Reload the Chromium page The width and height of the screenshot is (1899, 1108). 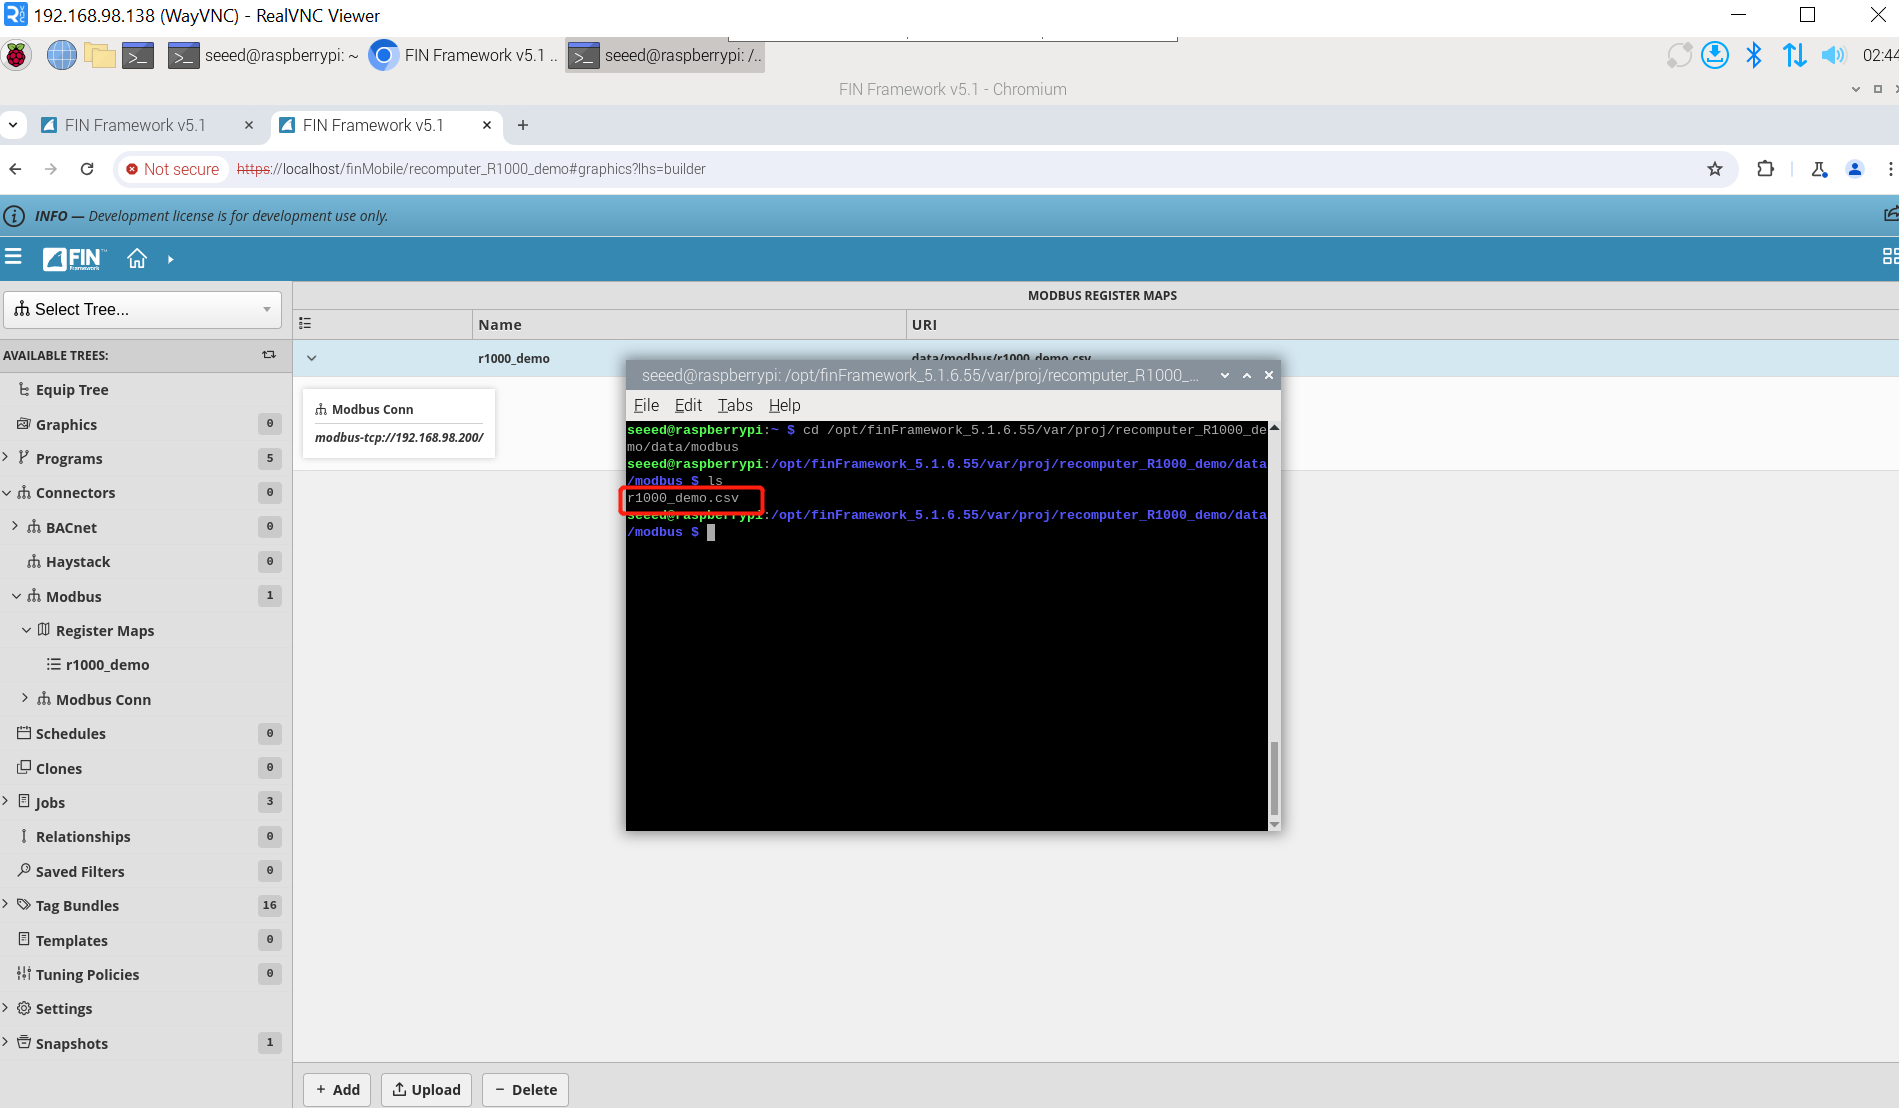pos(87,169)
